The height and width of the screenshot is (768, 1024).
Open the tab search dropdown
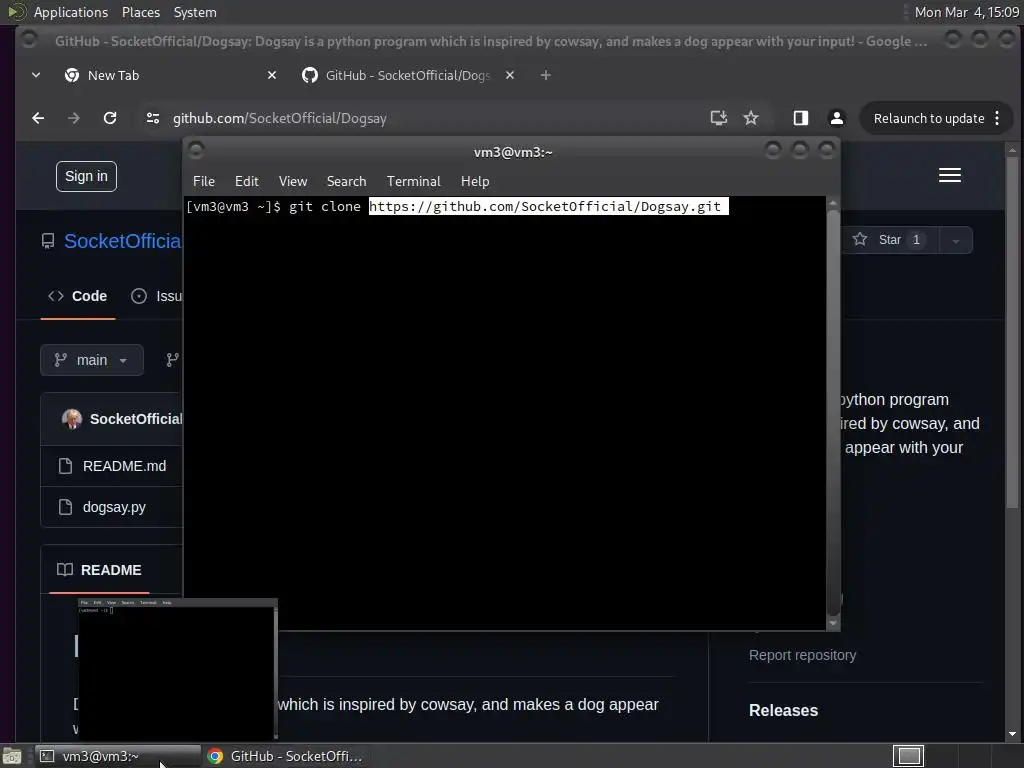(36, 75)
